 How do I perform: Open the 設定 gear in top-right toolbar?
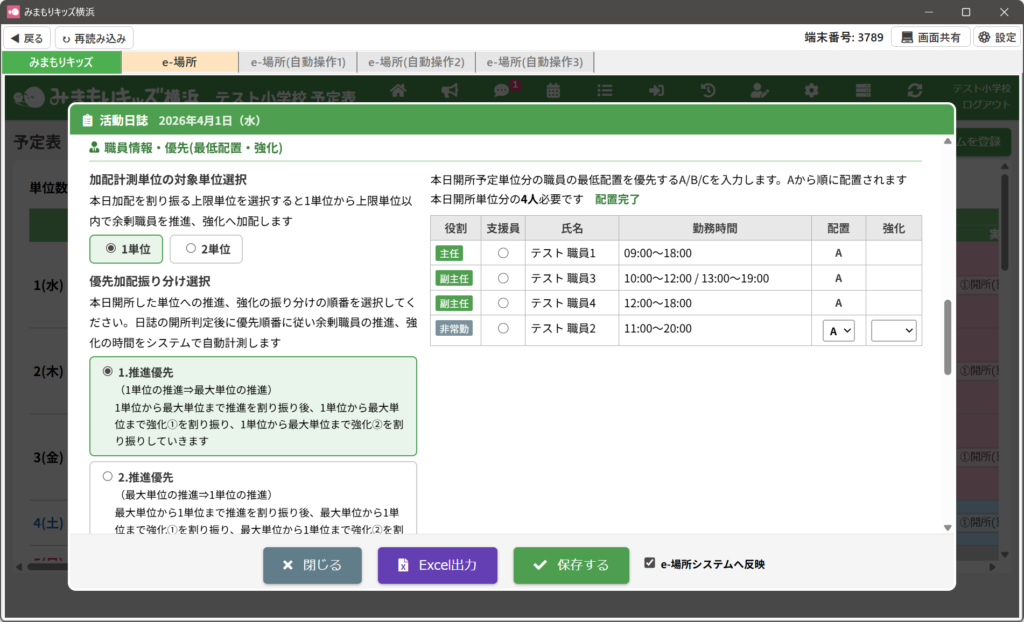pyautogui.click(x=996, y=38)
